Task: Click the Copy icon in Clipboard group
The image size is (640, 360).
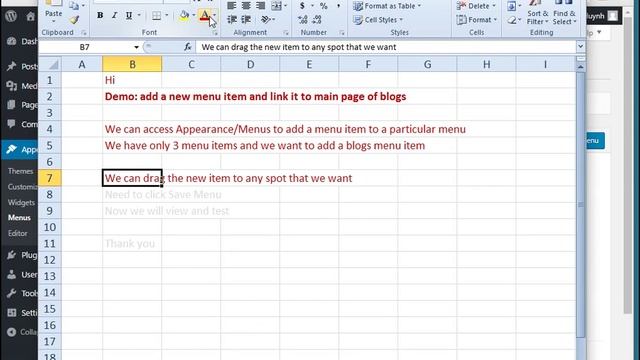Action: (x=74, y=6)
